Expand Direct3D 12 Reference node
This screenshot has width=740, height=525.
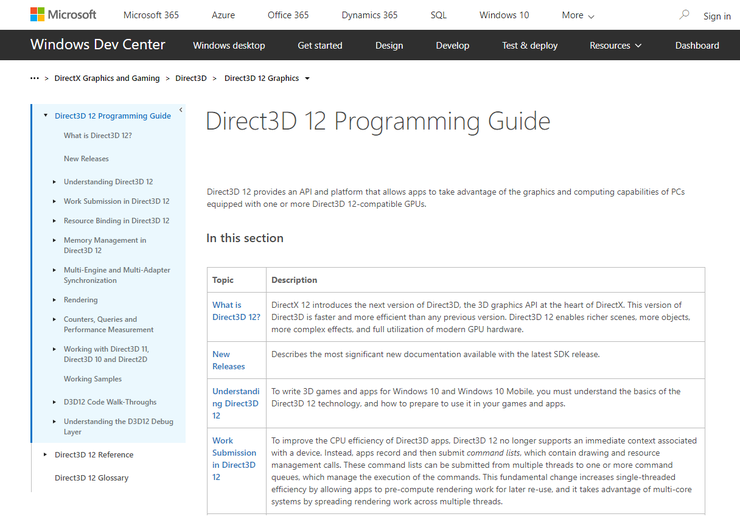point(46,455)
